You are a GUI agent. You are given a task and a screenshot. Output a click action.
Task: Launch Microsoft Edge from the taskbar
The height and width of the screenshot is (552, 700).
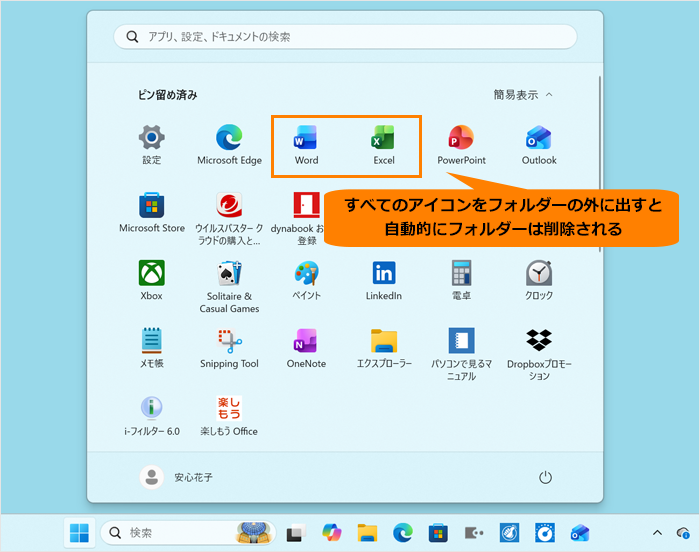[x=403, y=533]
